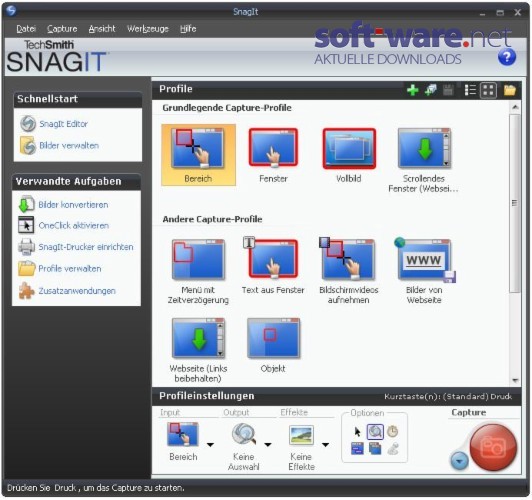Screen dimensions: 532x500
Task: Open the profile folder organizer icon
Action: coord(510,90)
